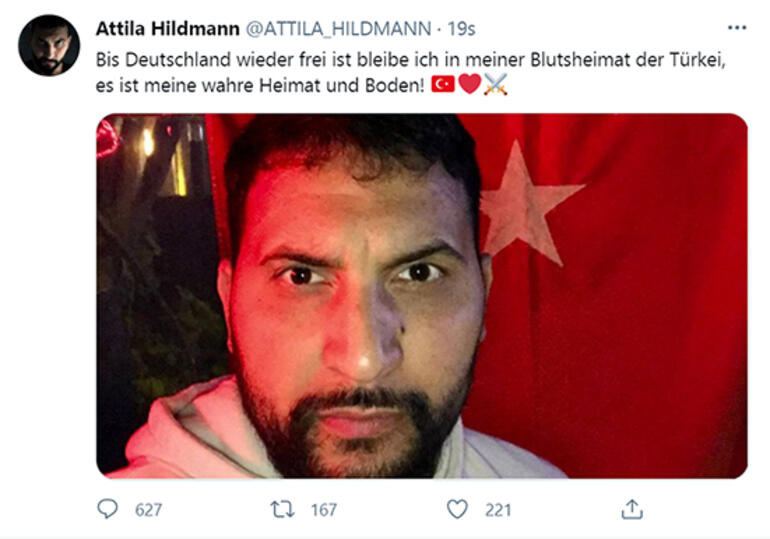Screen dimensions: 770x539
Task: Click the word 'Boden!' in the tweet
Action: 394,85
